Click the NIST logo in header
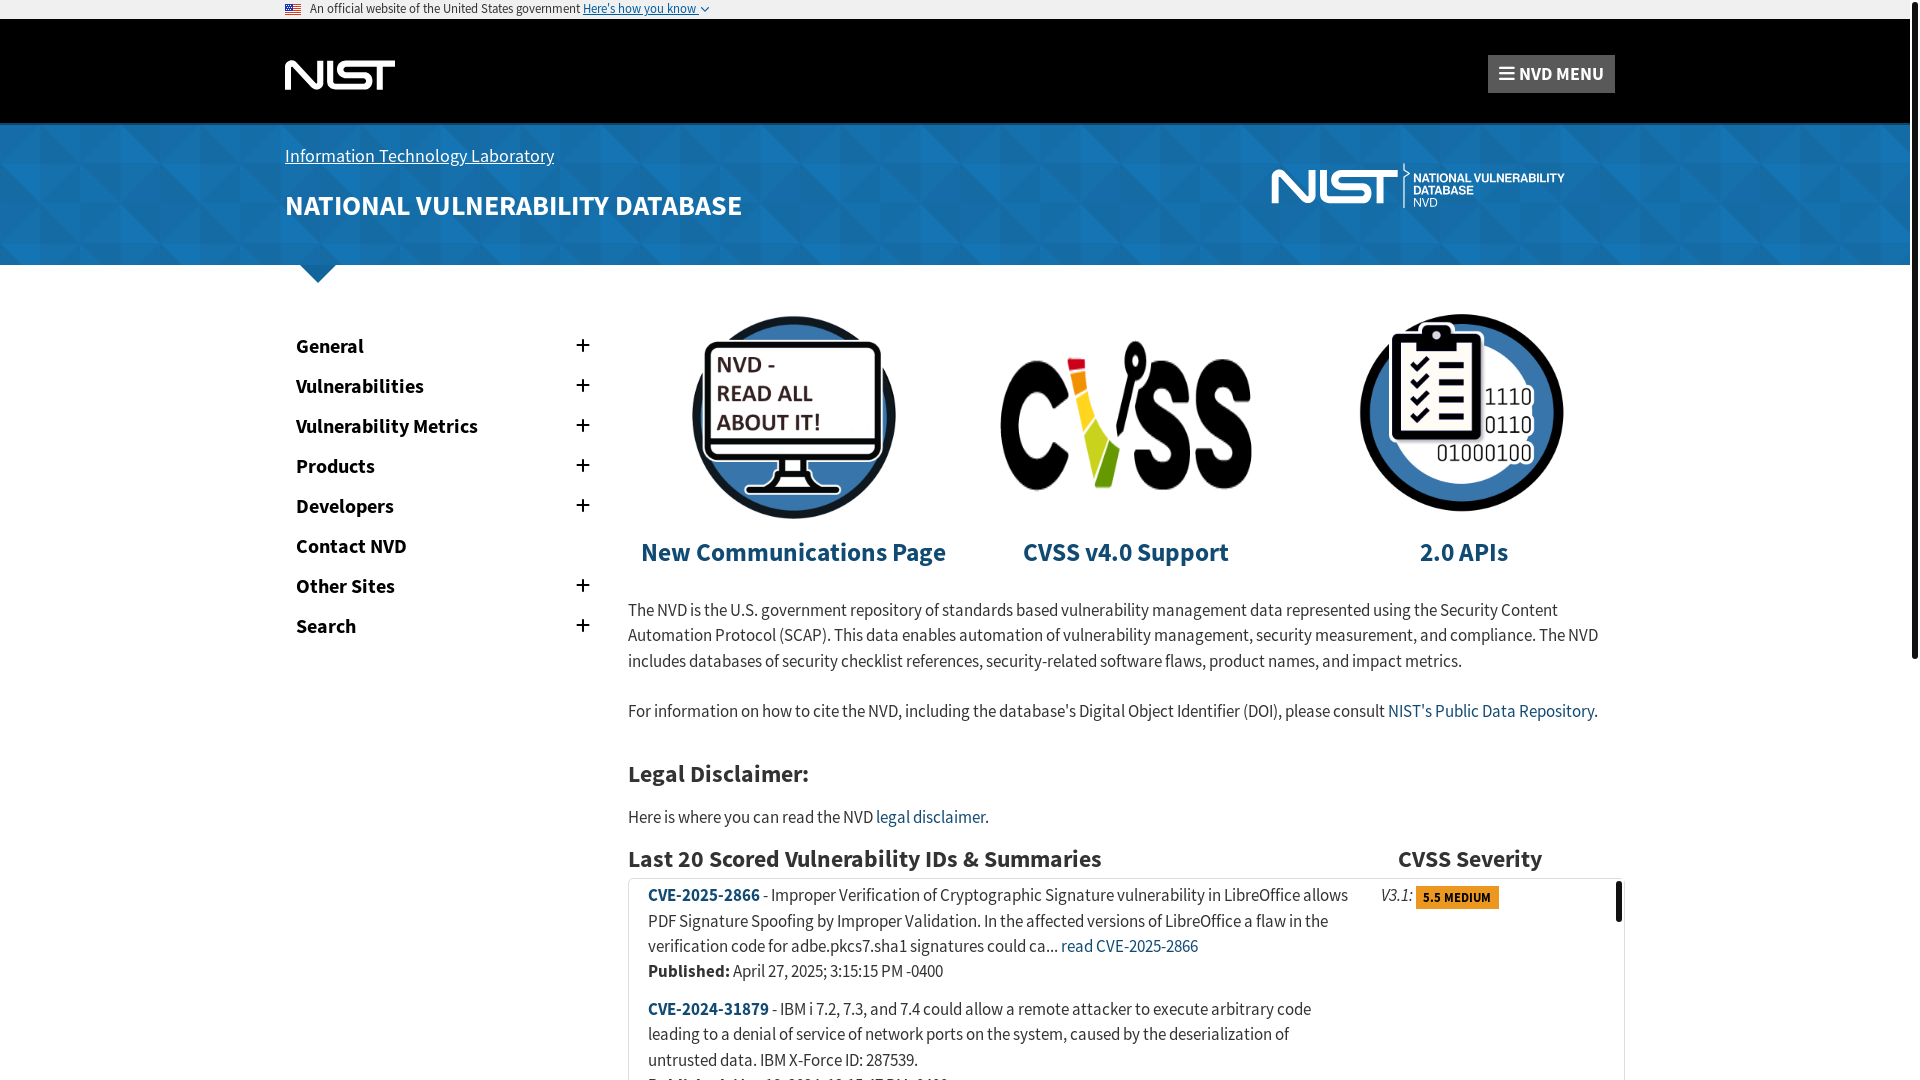 pyautogui.click(x=339, y=75)
